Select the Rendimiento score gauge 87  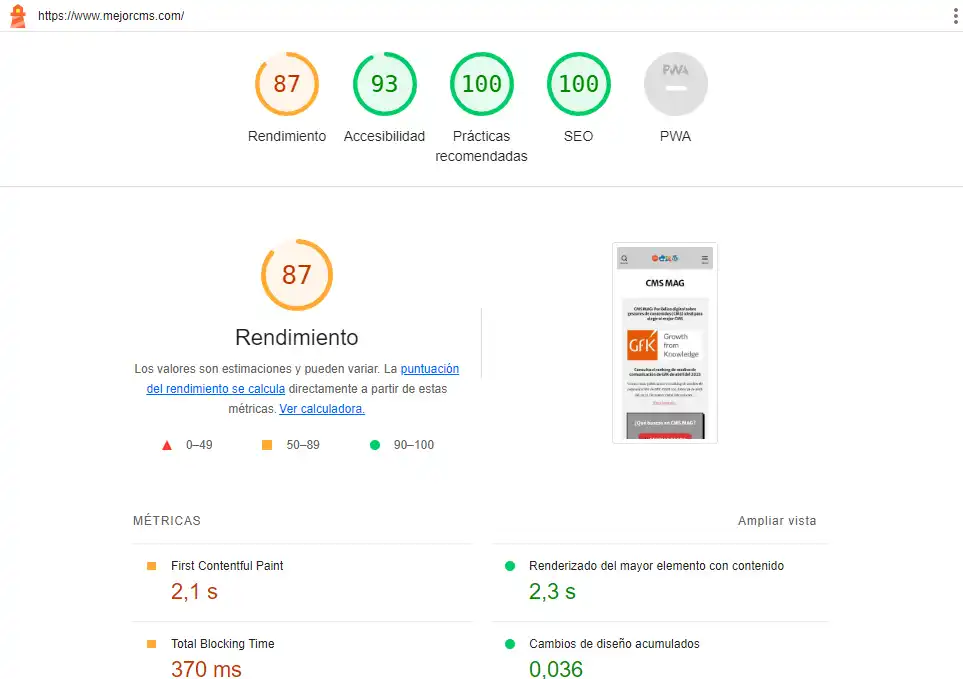pyautogui.click(x=287, y=84)
